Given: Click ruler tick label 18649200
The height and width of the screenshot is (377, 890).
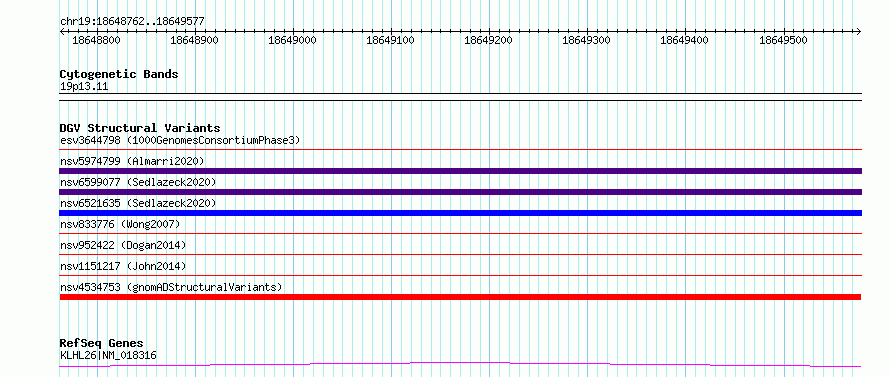Looking at the screenshot, I should (x=489, y=40).
